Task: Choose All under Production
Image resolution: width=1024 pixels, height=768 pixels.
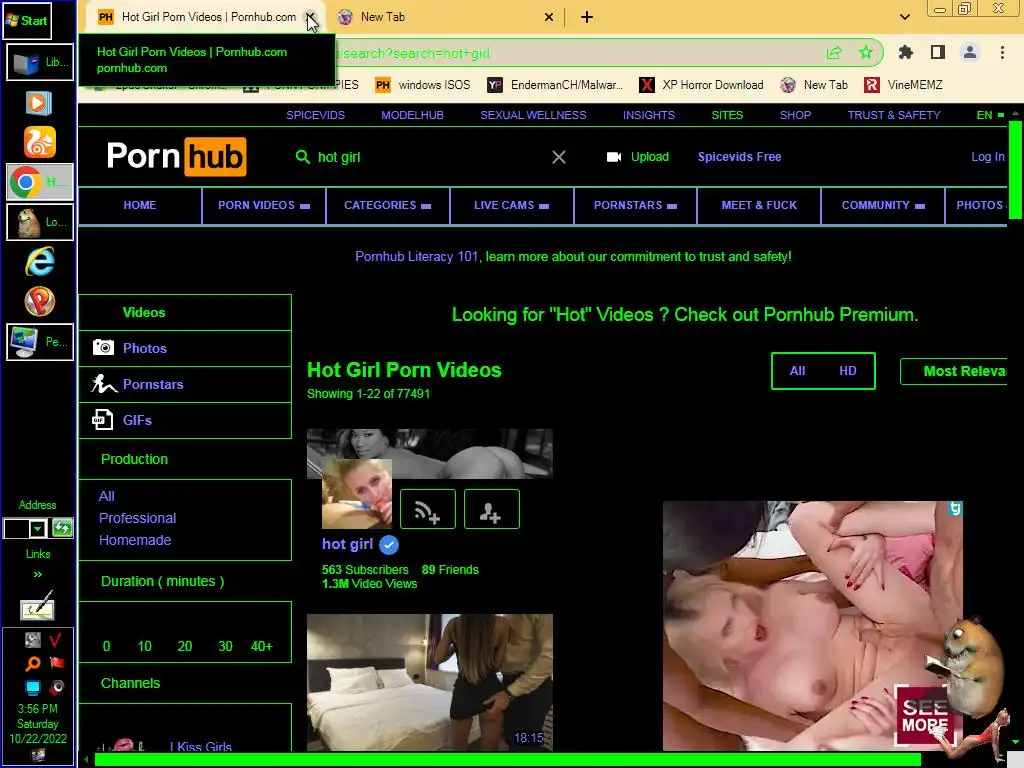Action: tap(106, 496)
